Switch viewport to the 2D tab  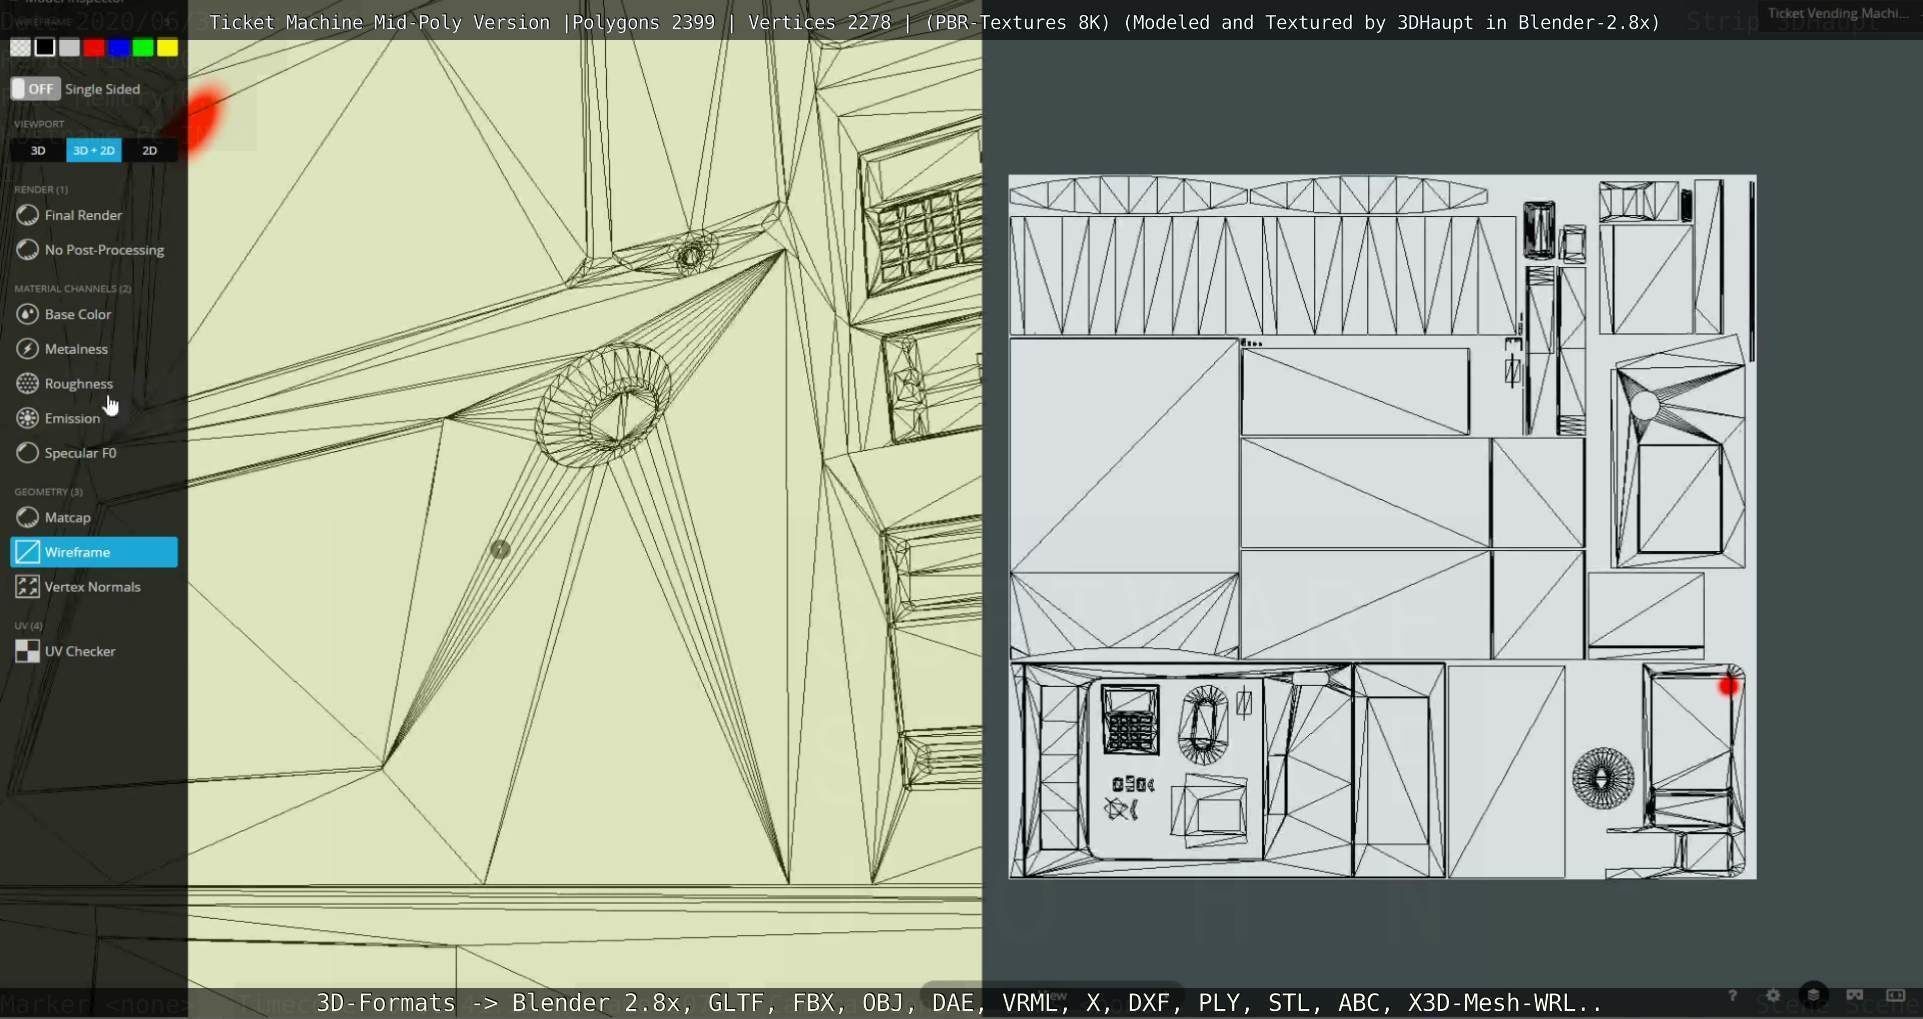click(x=150, y=150)
